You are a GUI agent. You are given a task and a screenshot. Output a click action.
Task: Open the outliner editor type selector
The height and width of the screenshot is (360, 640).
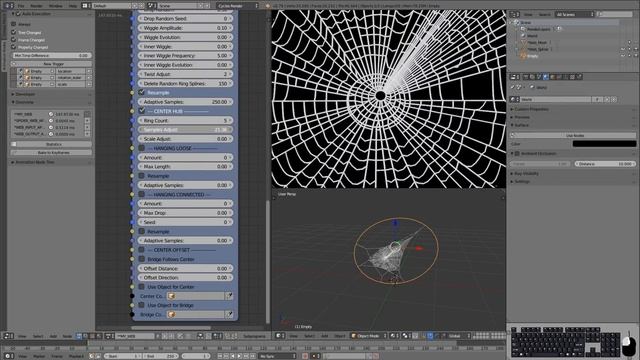[514, 14]
